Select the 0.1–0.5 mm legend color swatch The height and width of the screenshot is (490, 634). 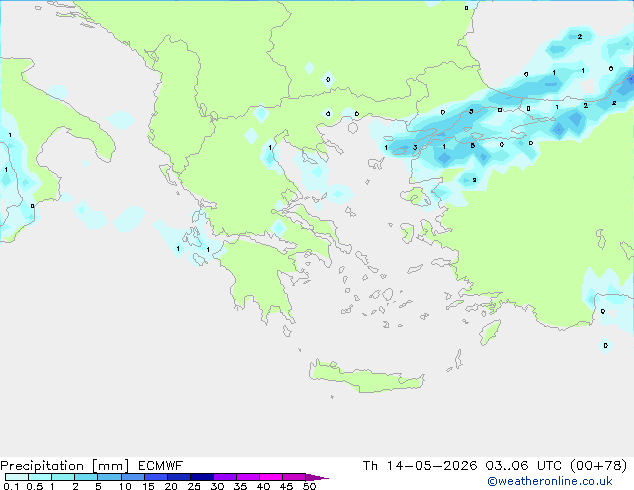(x=17, y=477)
